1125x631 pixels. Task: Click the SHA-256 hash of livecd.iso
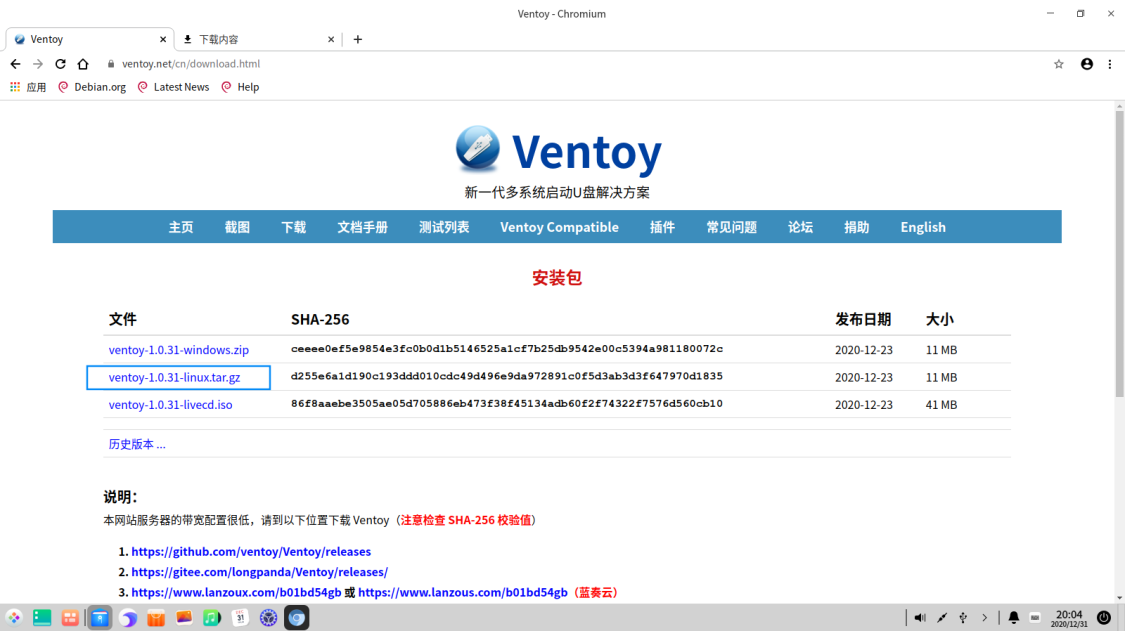pyautogui.click(x=507, y=403)
